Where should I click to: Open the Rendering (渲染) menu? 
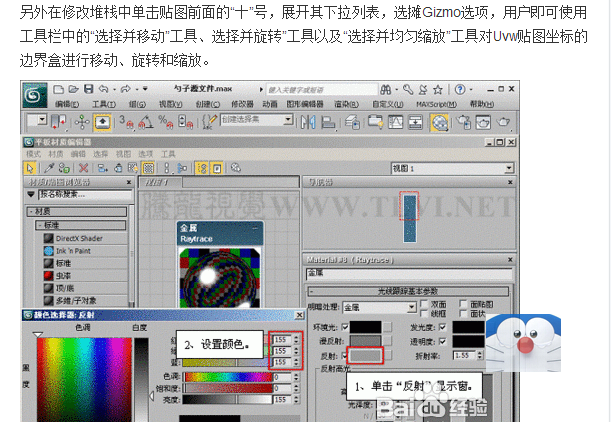pyautogui.click(x=346, y=104)
